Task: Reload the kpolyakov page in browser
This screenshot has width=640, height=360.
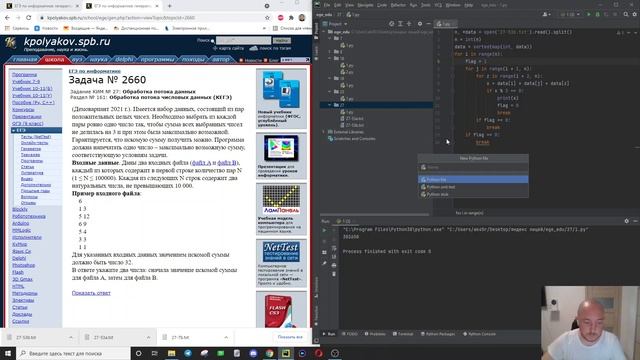Action: [28, 18]
